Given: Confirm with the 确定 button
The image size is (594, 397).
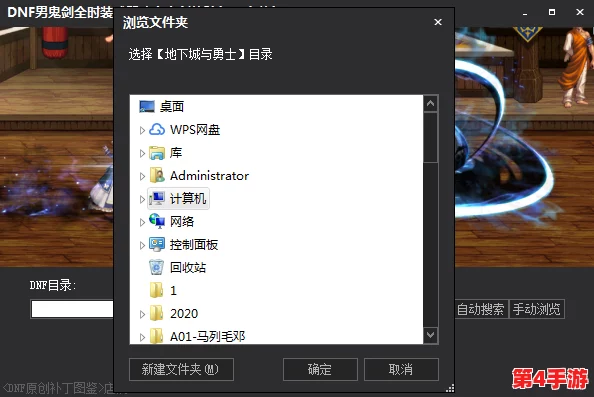Looking at the screenshot, I should pos(320,369).
